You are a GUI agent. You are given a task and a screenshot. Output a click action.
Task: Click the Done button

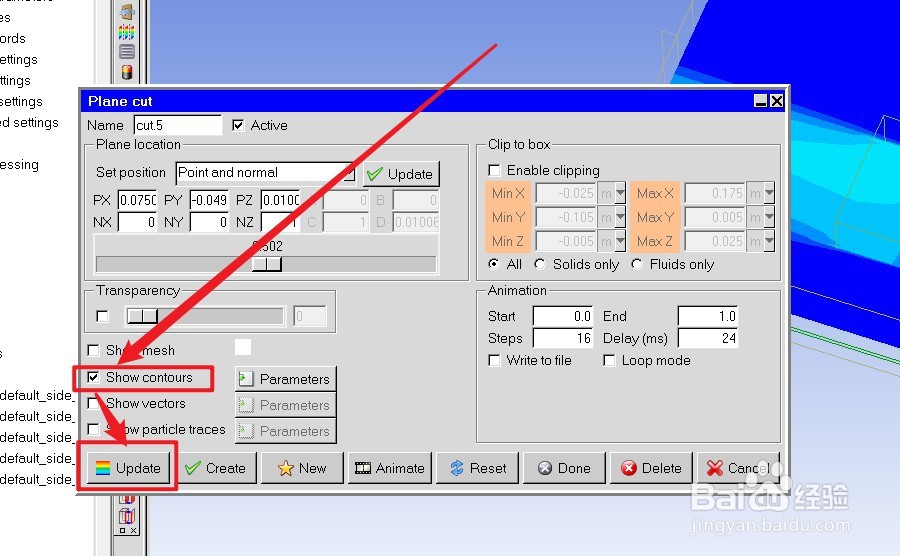(x=565, y=468)
